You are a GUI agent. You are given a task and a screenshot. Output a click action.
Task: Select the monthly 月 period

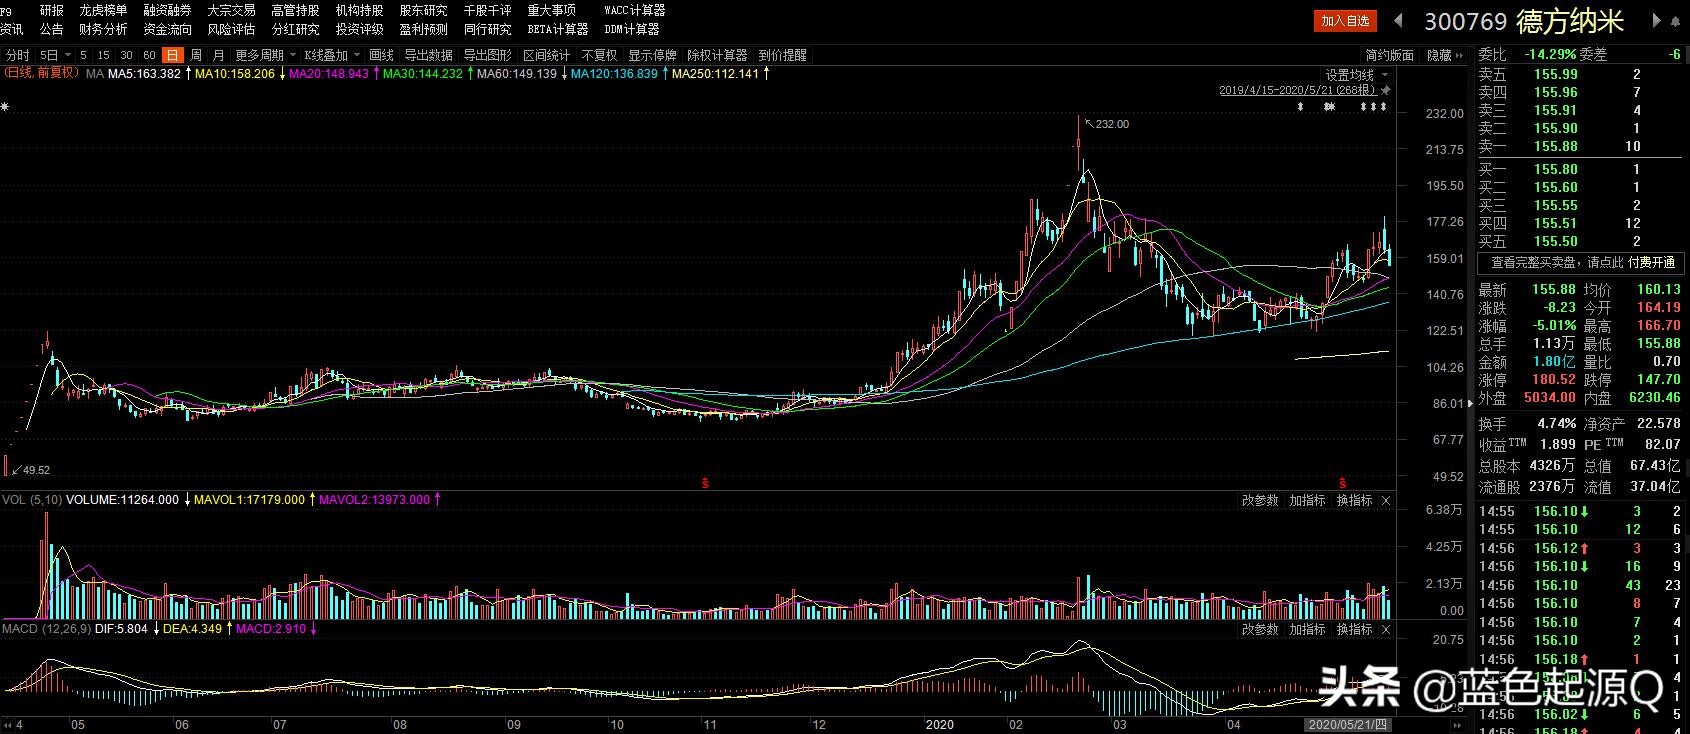(x=219, y=55)
